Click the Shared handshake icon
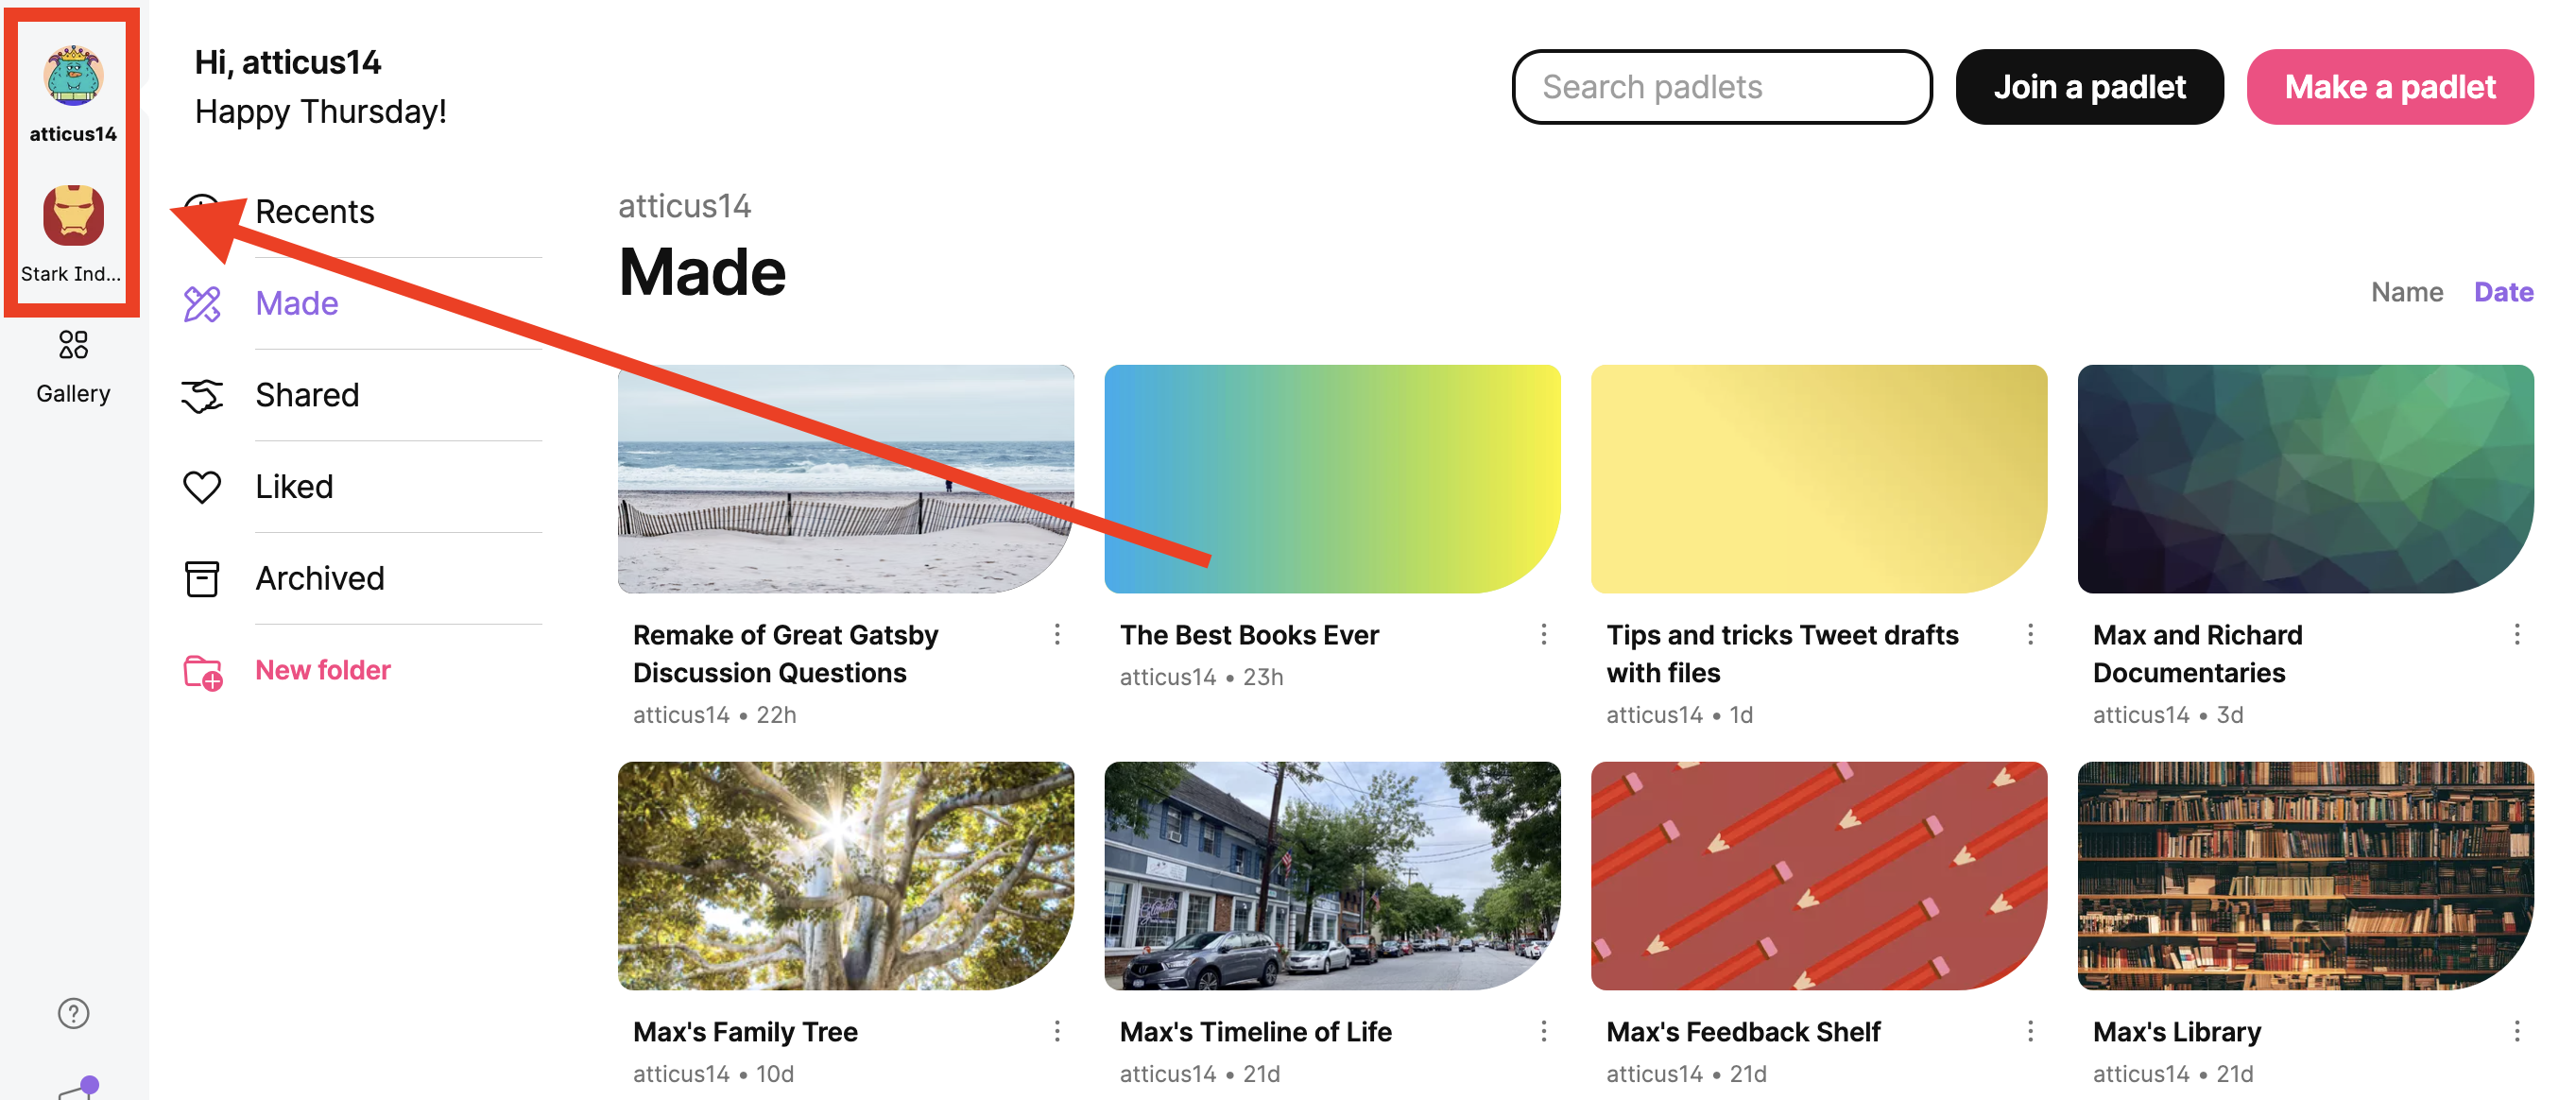This screenshot has height=1100, width=2576. click(x=202, y=396)
